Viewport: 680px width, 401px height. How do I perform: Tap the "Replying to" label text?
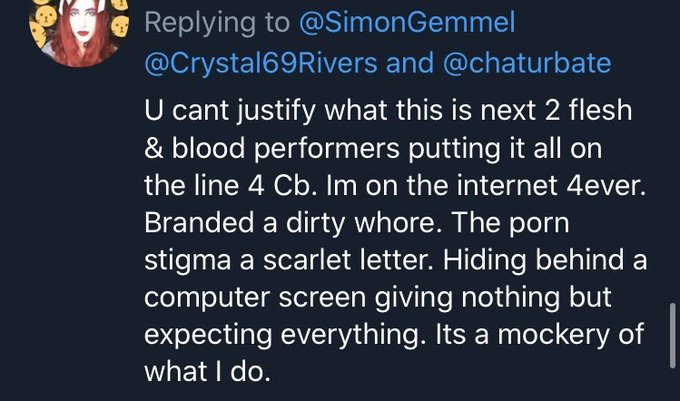tap(217, 23)
